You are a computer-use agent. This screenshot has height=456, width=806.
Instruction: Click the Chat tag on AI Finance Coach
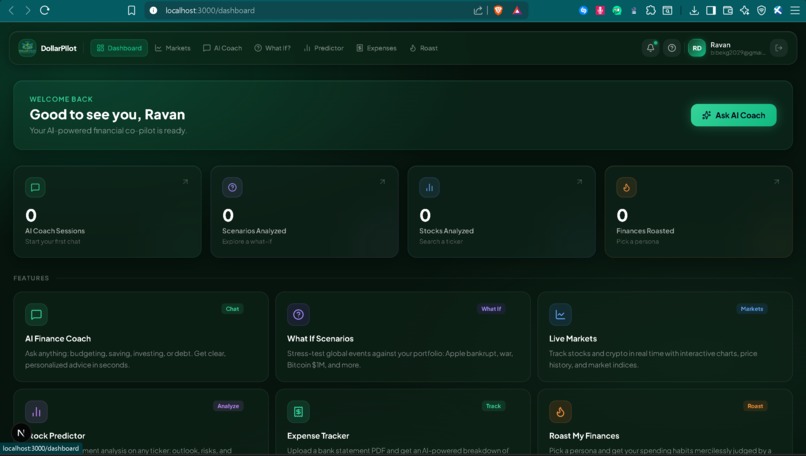point(232,309)
